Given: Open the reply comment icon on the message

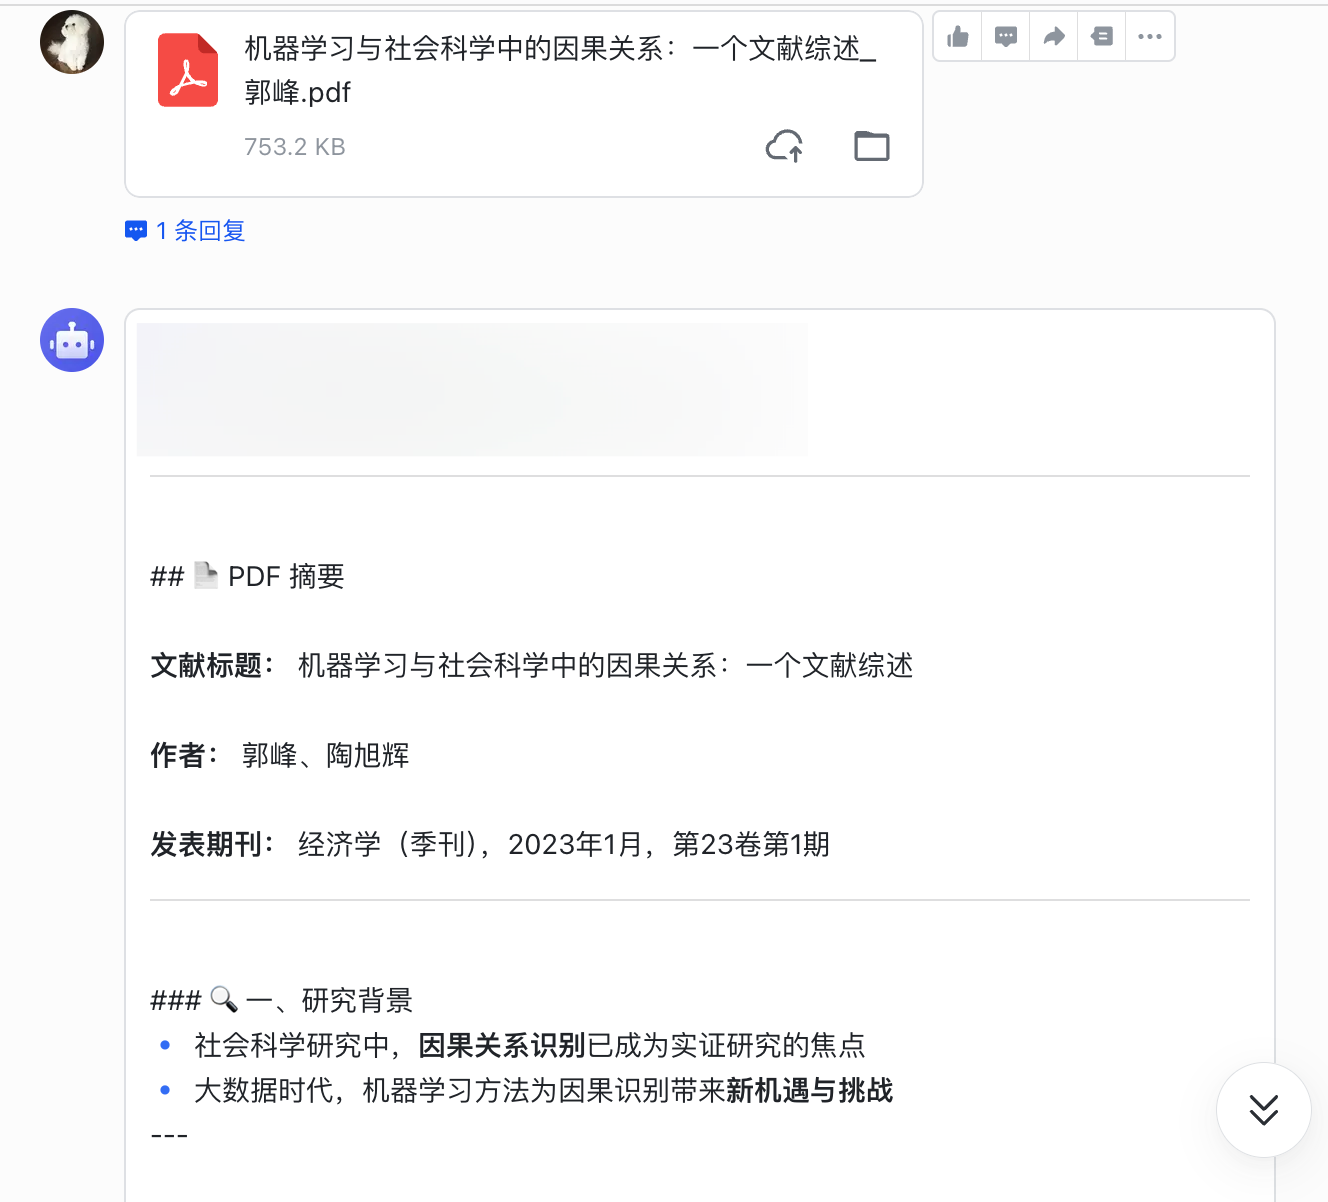Looking at the screenshot, I should tap(1005, 36).
